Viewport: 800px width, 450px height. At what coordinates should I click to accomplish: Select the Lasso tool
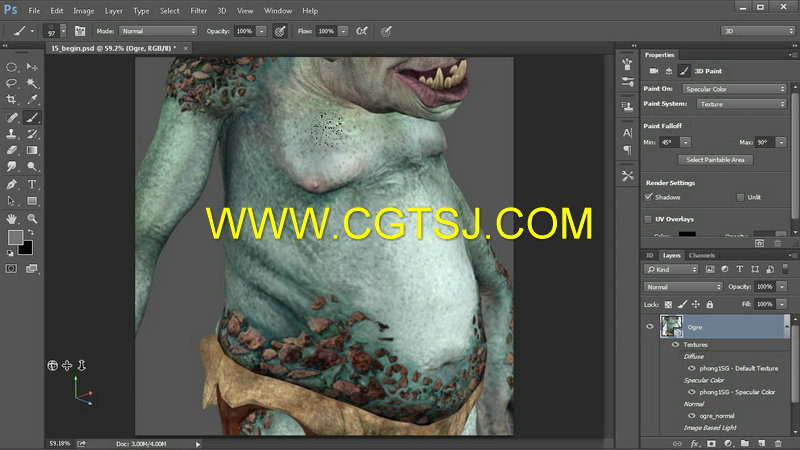pyautogui.click(x=11, y=83)
